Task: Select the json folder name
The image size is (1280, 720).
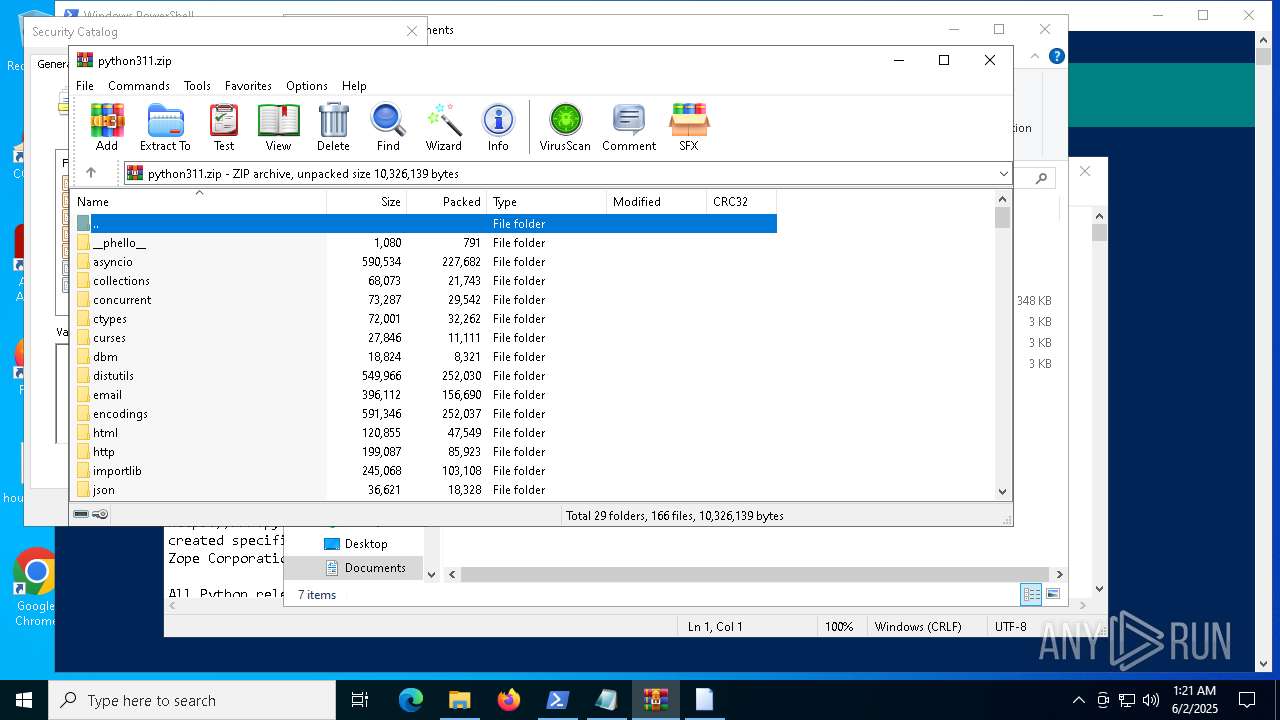Action: tap(104, 490)
